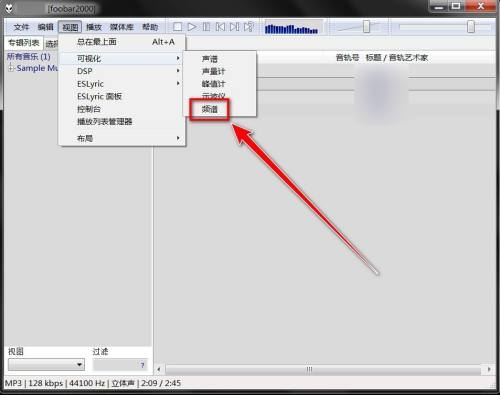Adjust the volume slider handle

coord(366,27)
